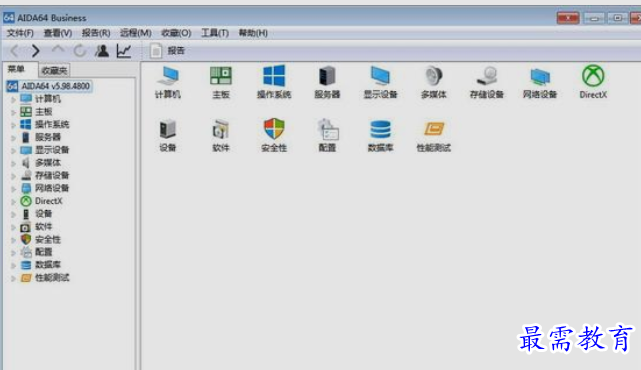Viewport: 641px width, 370px height.
Task: Open the 文件(F) menu
Action: [x=20, y=33]
